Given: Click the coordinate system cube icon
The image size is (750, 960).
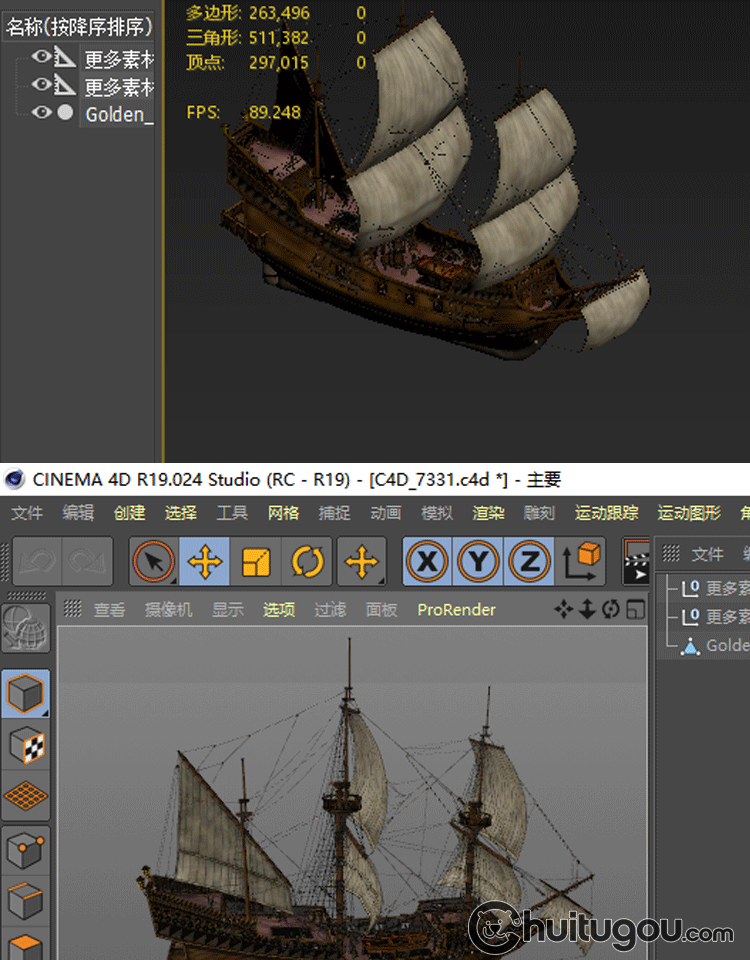Looking at the screenshot, I should [581, 562].
